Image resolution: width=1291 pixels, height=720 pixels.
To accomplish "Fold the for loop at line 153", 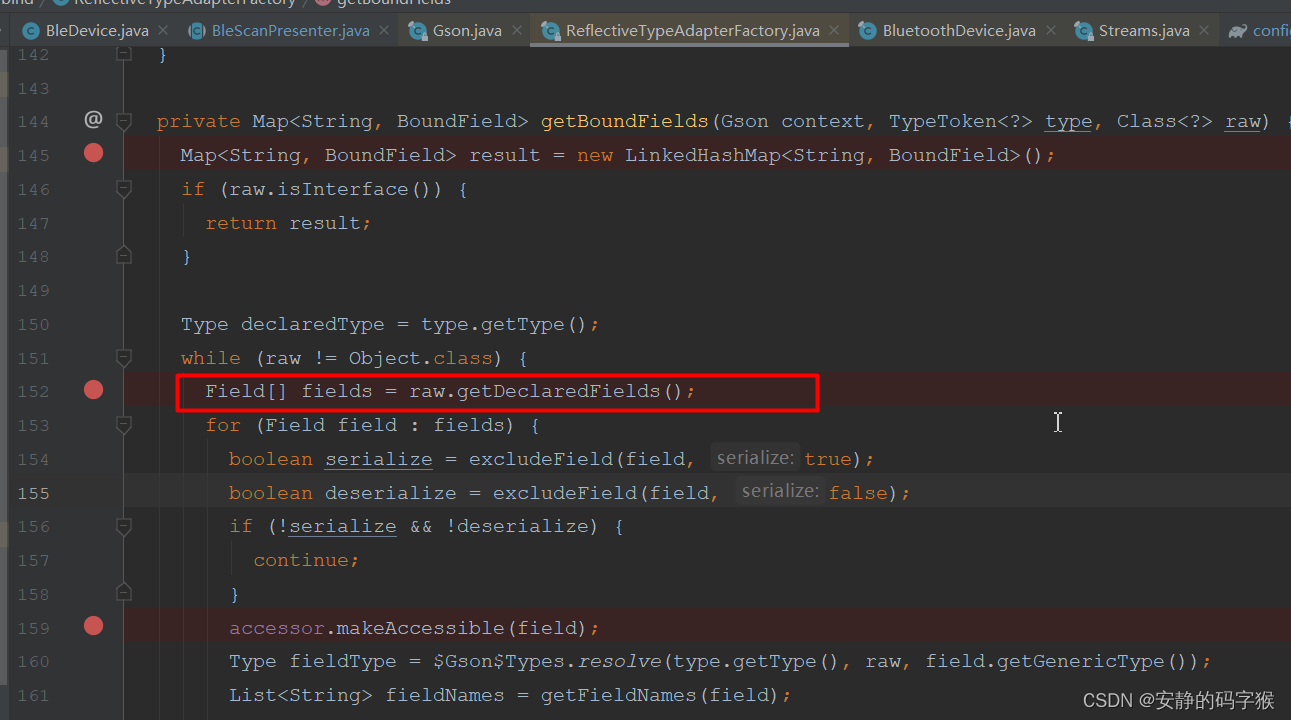I will pyautogui.click(x=124, y=424).
